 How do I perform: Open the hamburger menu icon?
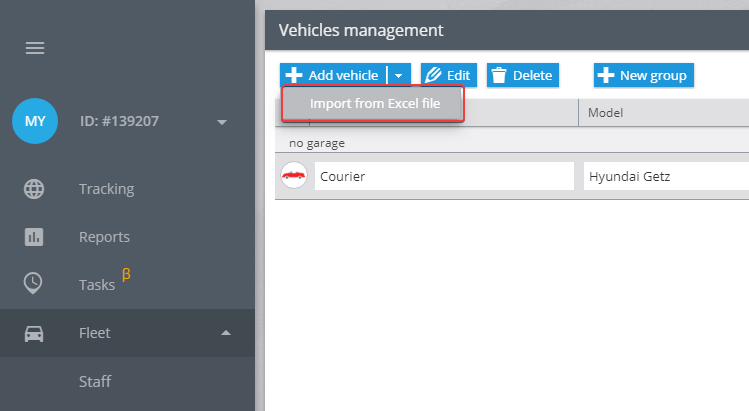(x=35, y=48)
